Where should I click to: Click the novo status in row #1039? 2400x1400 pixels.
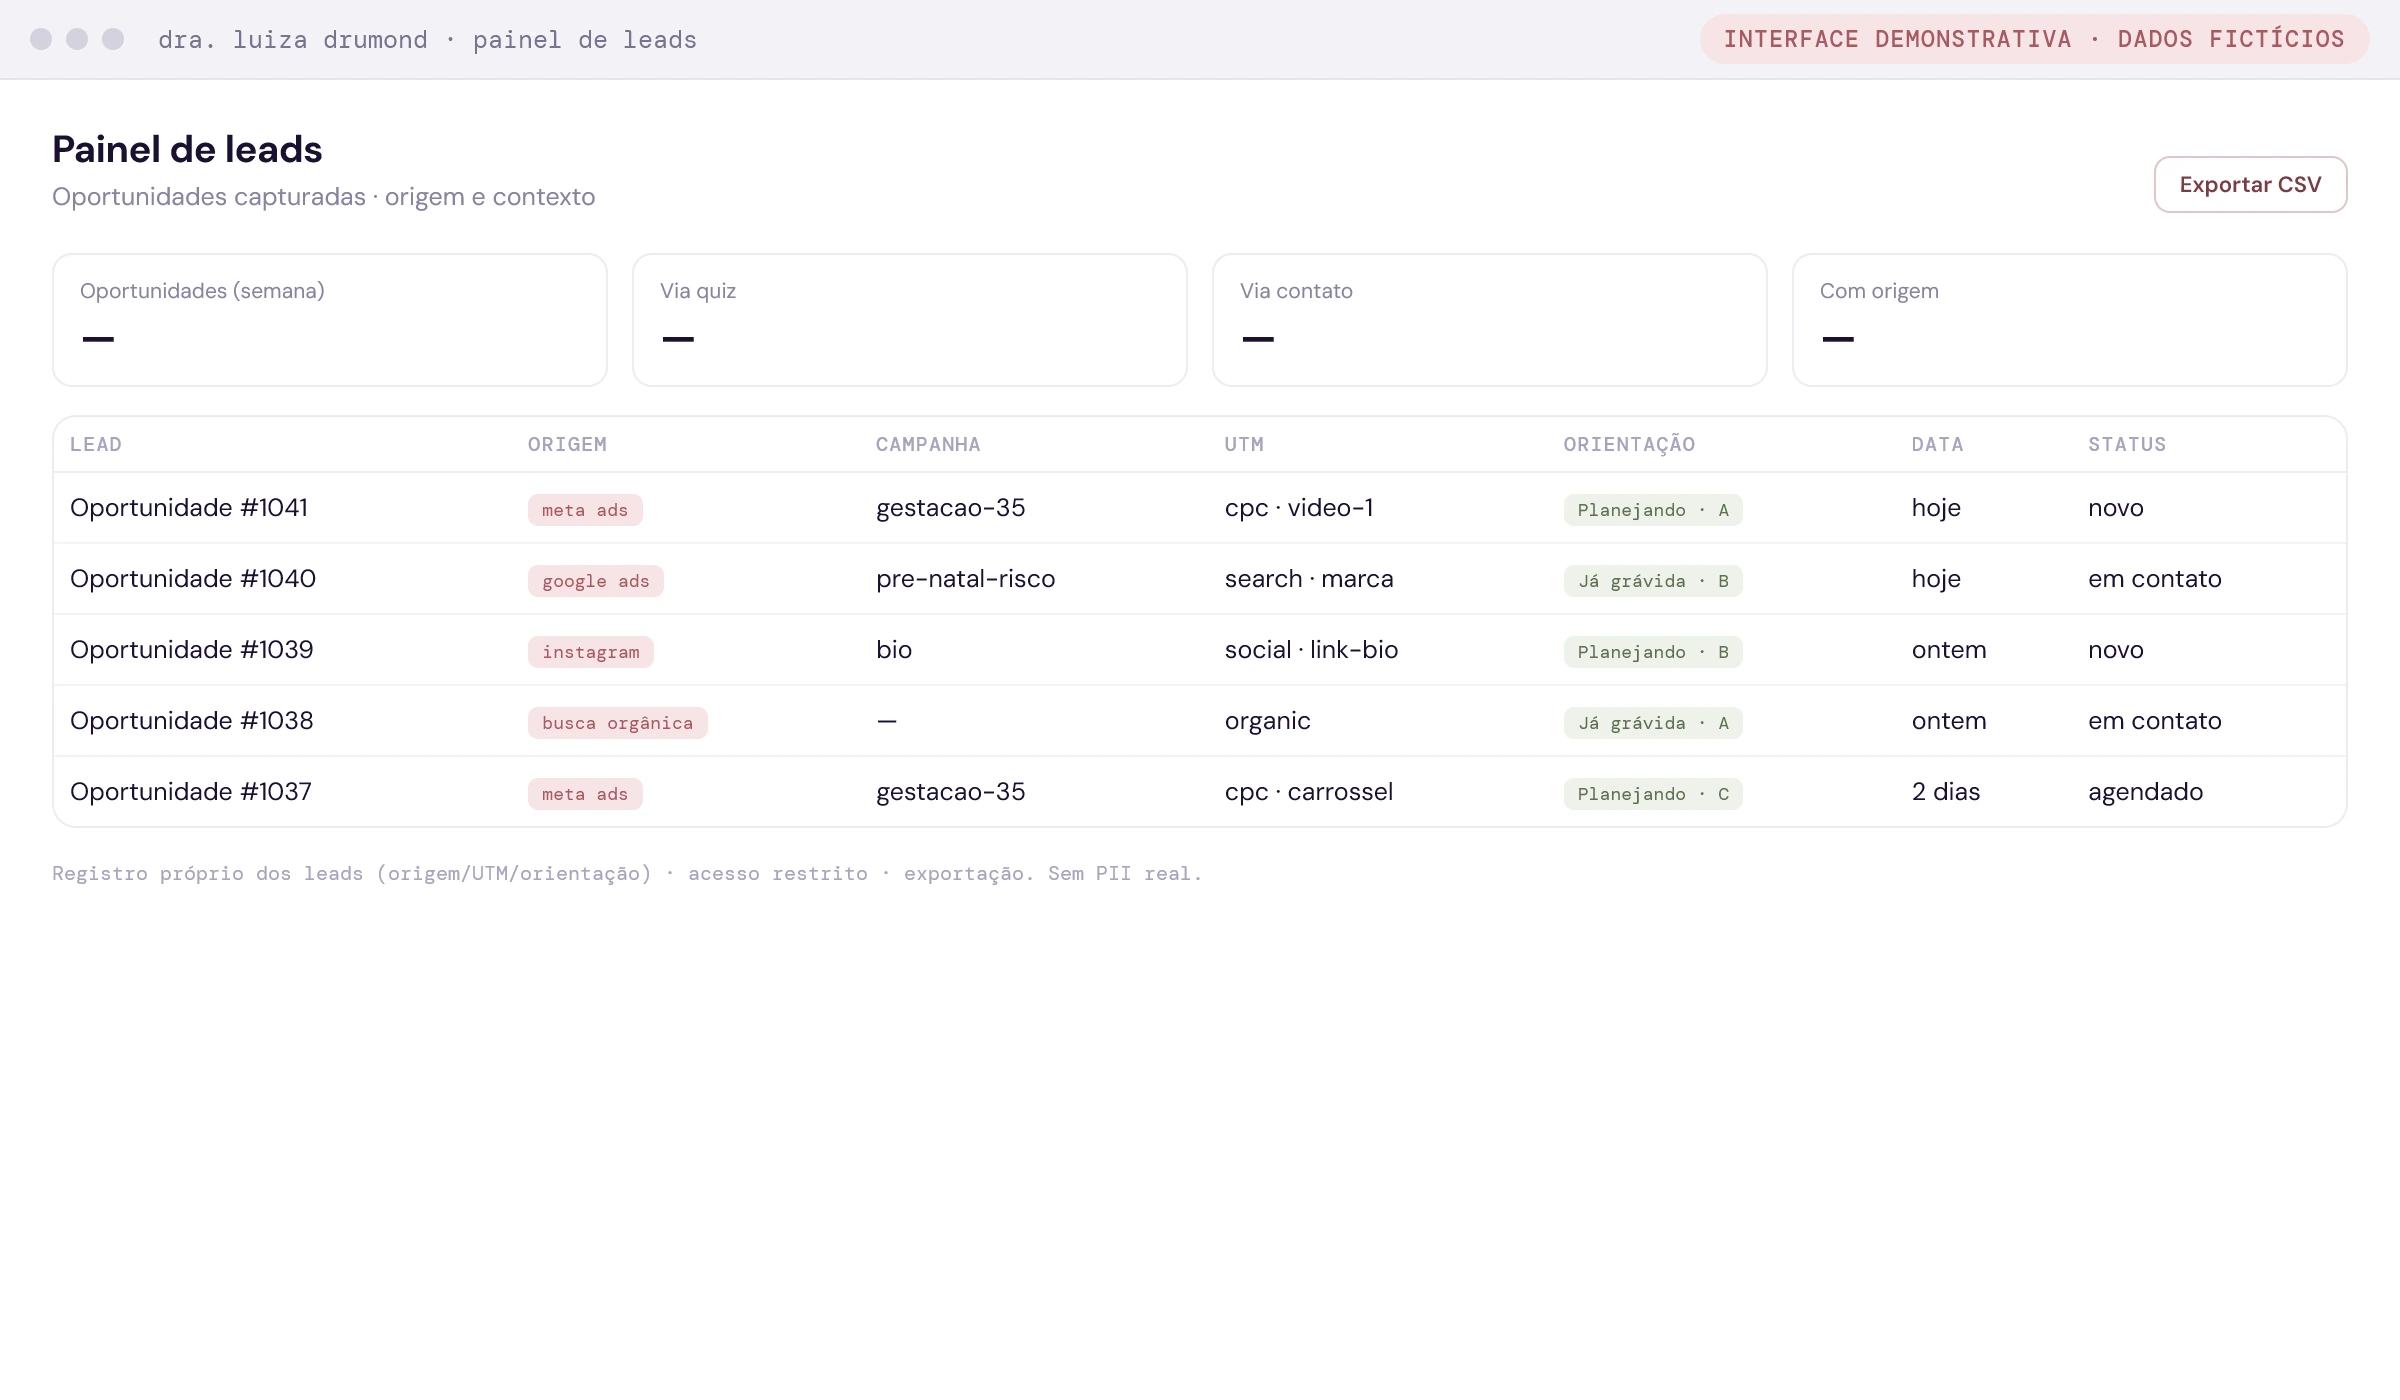tap(2116, 650)
